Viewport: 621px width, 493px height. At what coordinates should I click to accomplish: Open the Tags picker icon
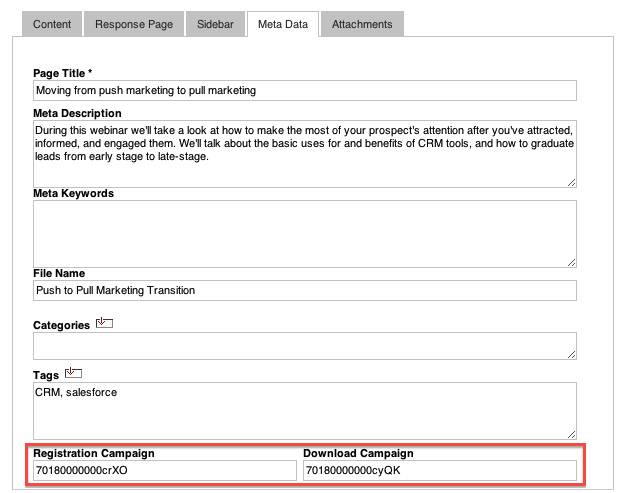click(x=73, y=373)
